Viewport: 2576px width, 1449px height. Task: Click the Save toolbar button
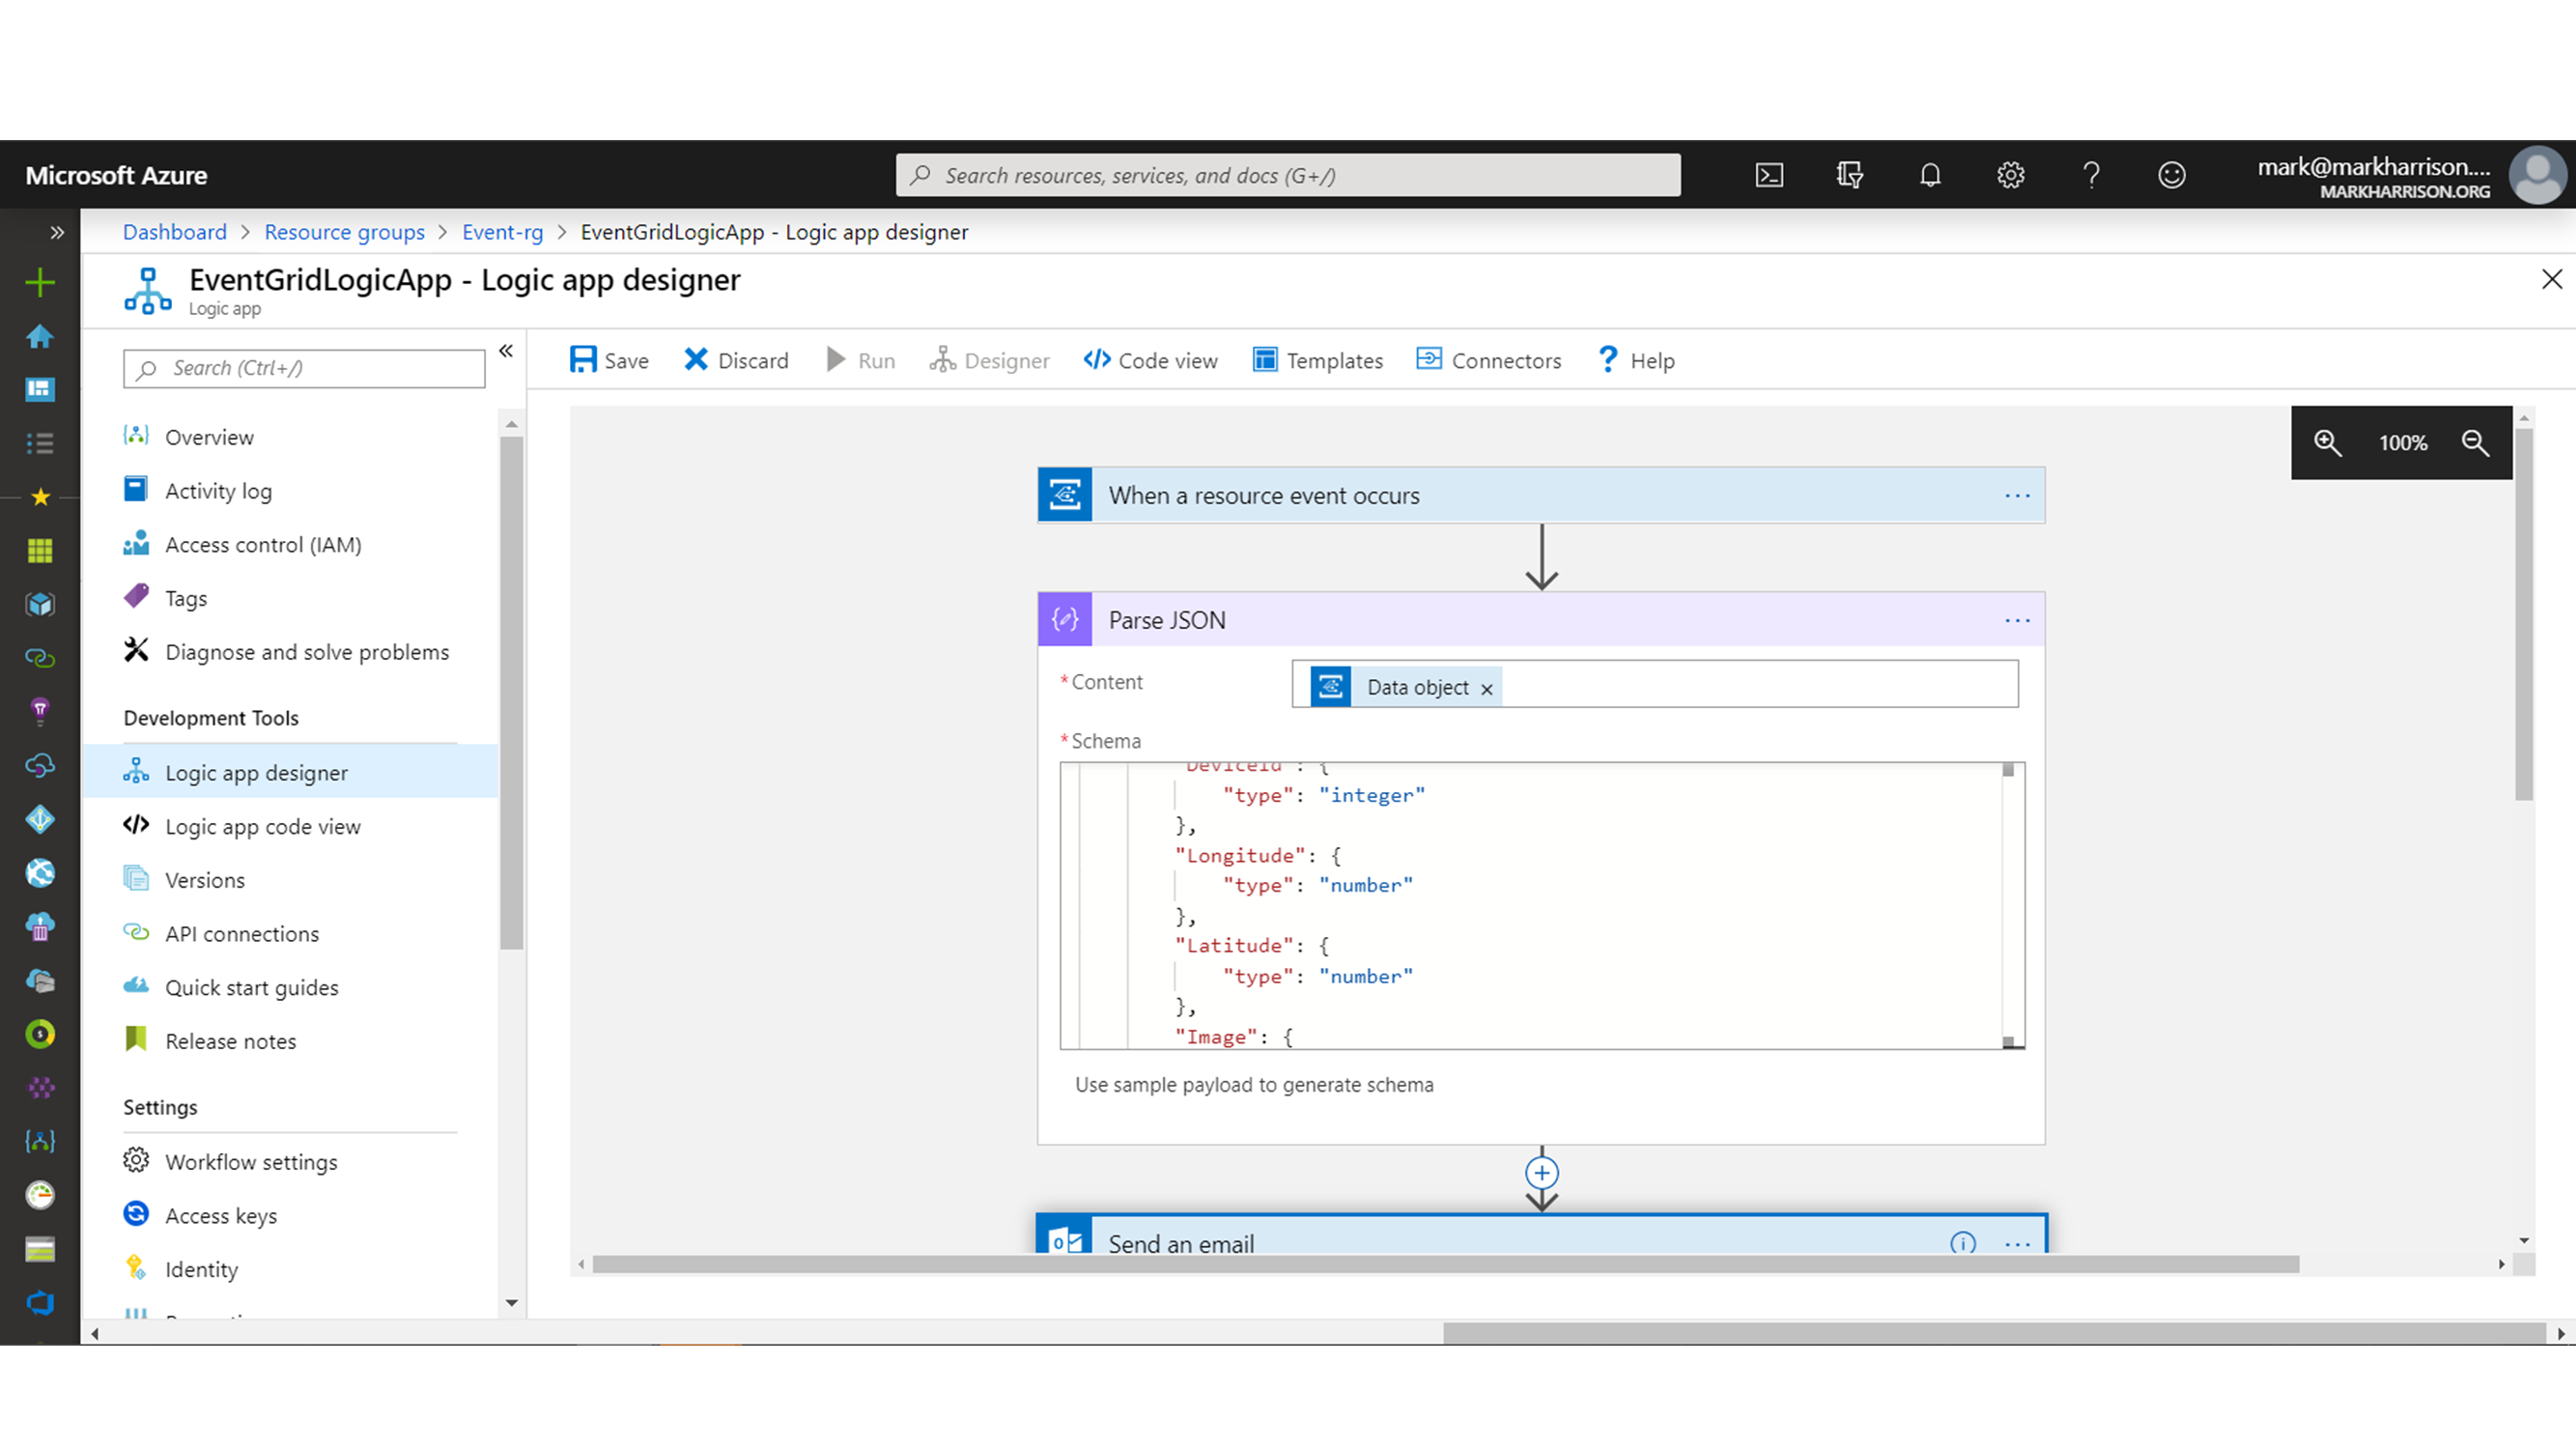pos(609,360)
